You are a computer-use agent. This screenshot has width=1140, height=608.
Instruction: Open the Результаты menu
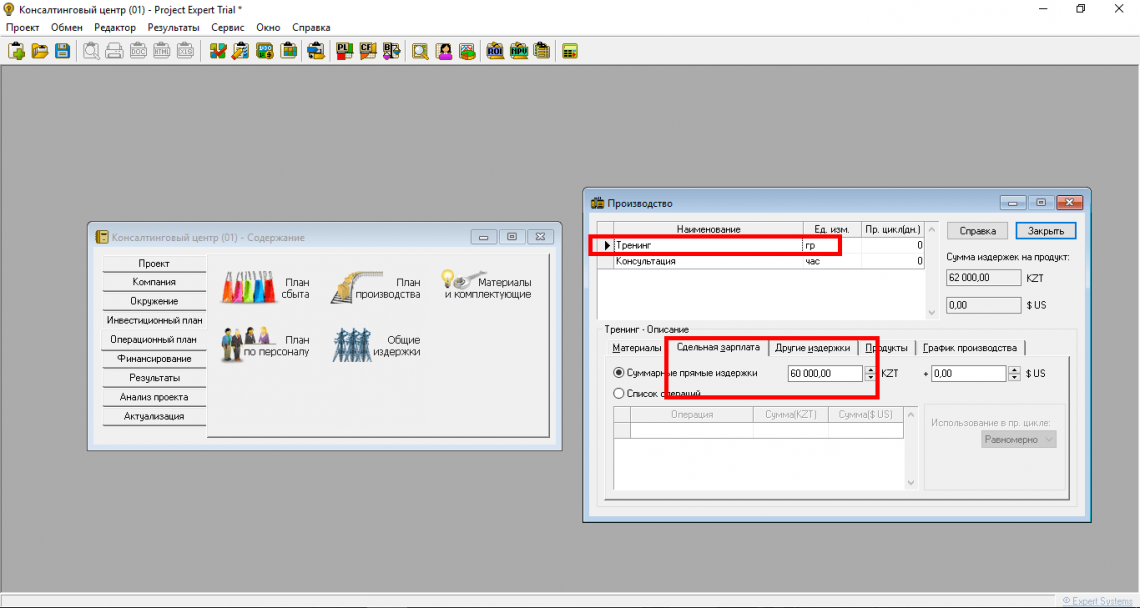173,27
